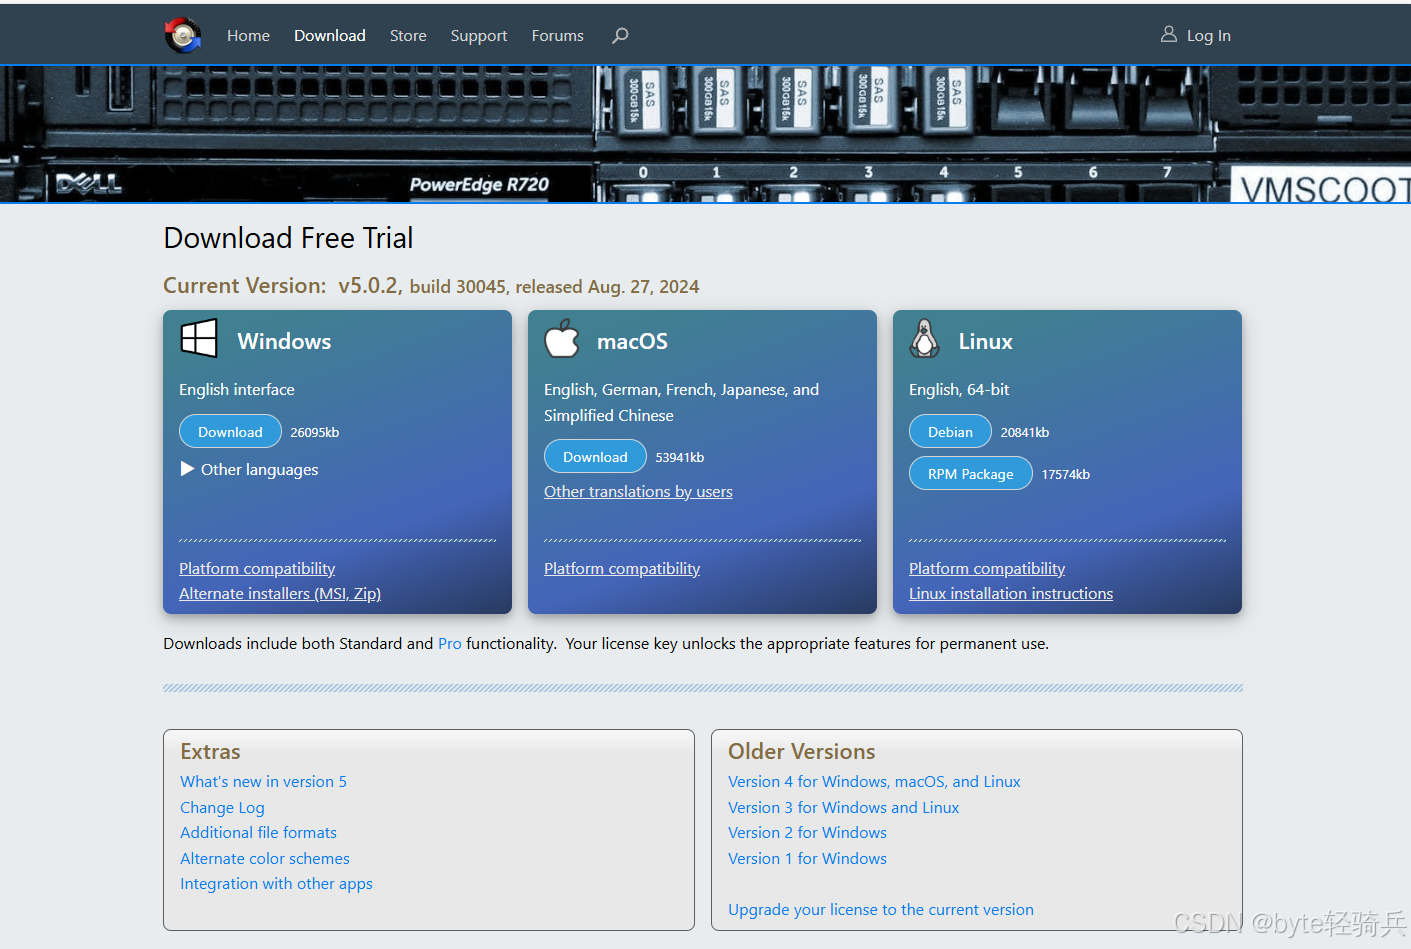Expand Other languages disclosure triangle
The image size is (1411, 949).
click(x=187, y=469)
